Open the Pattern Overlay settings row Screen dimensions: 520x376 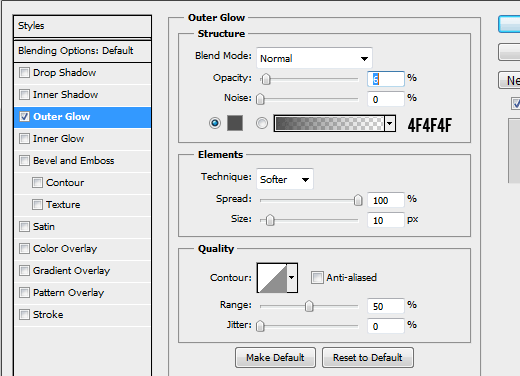pyautogui.click(x=82, y=293)
